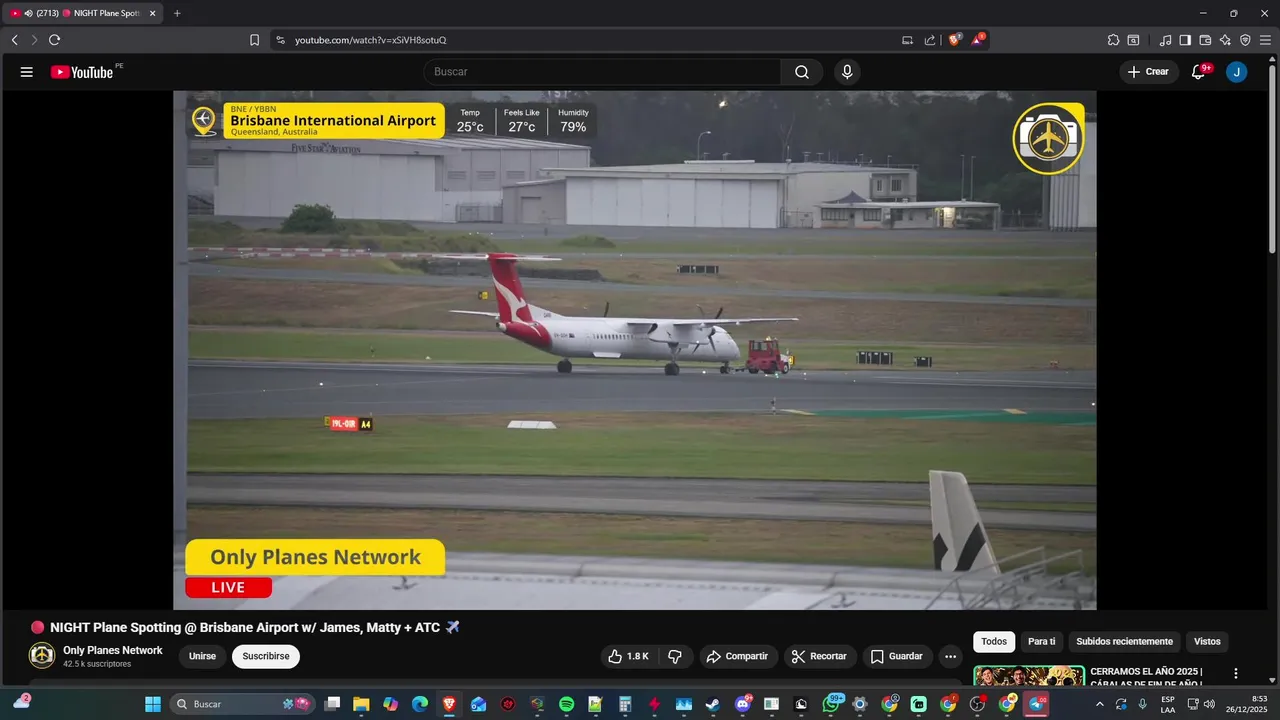Screen dimensions: 1280x720
Task: Open Microsoft Edge from the taskbar
Action: coord(420,704)
